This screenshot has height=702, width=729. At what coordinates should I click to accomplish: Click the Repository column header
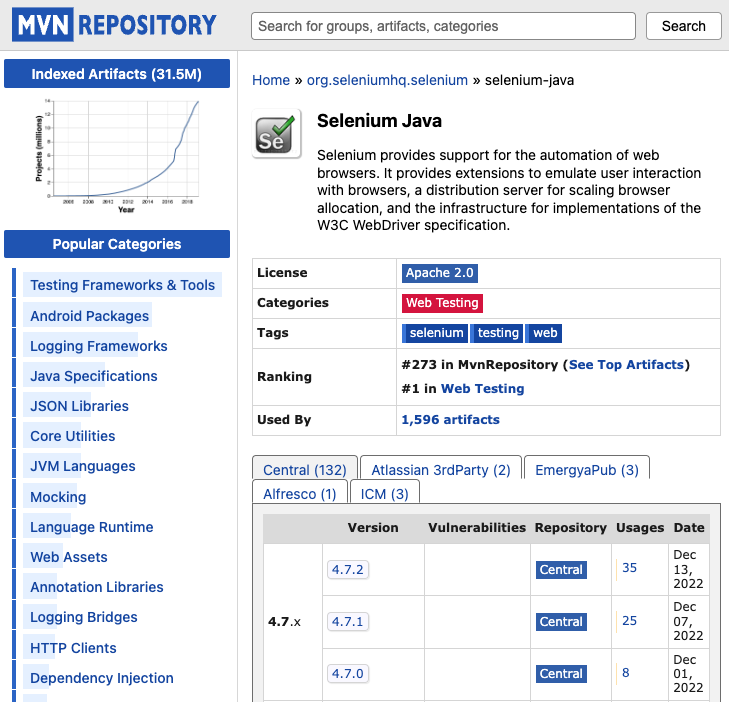tap(570, 528)
